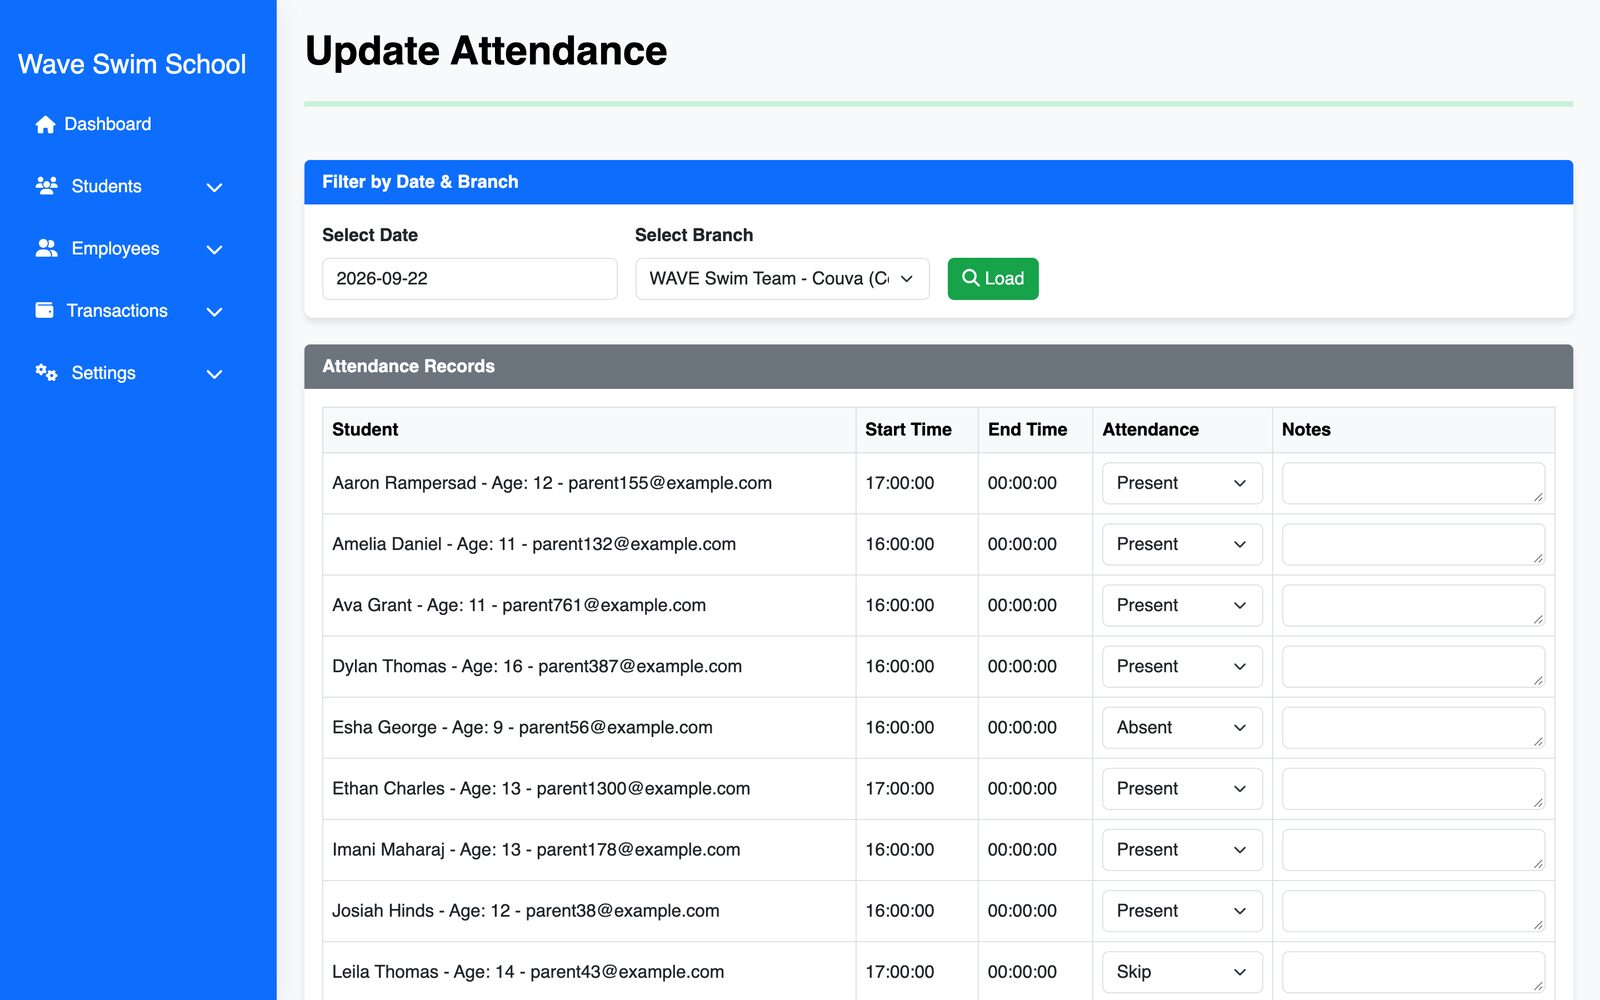Expand the Settings menu chevron
Viewport: 1600px width, 1000px height.
click(x=214, y=373)
